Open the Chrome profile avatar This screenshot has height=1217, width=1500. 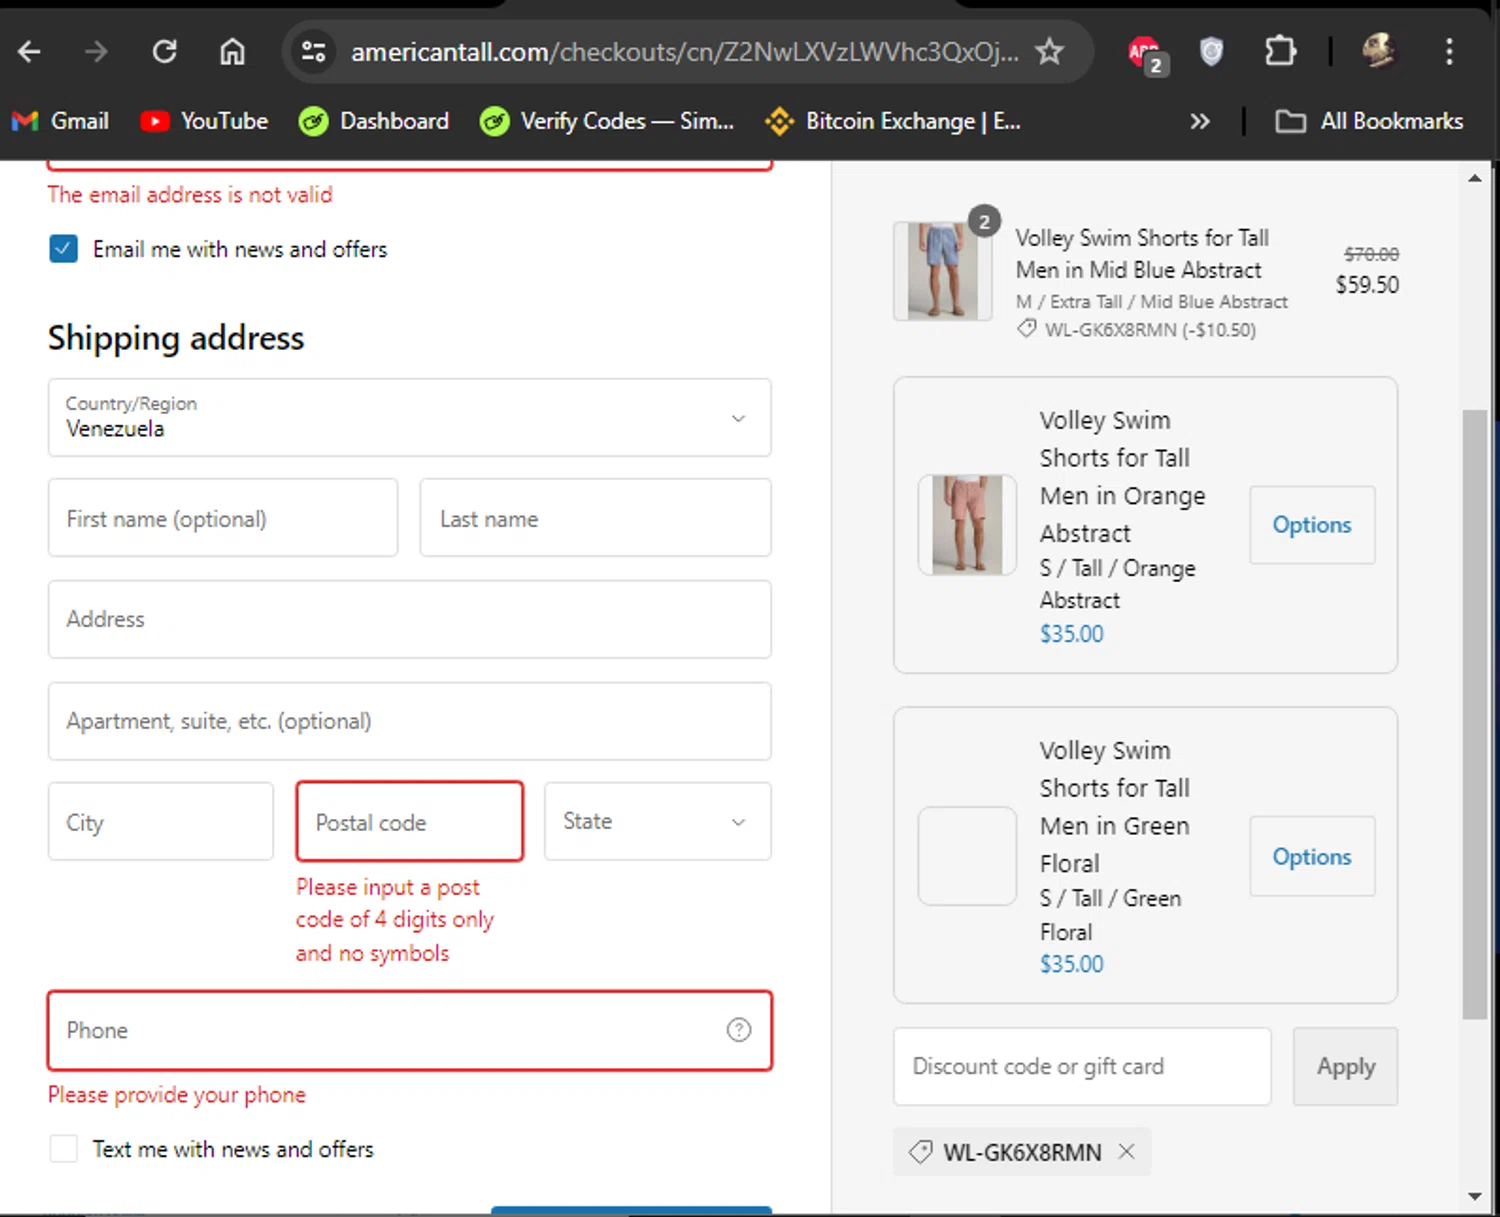click(x=1379, y=50)
